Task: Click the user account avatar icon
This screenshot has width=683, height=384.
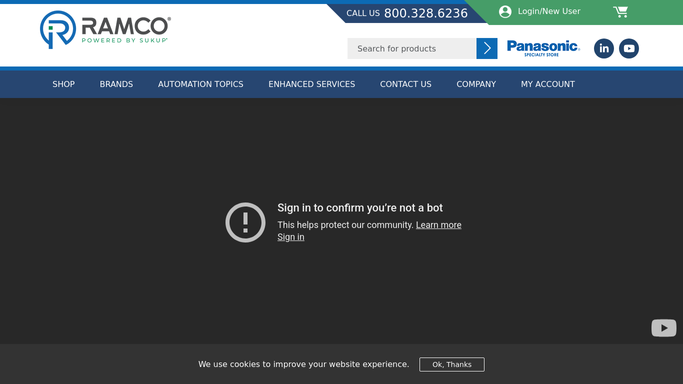Action: pyautogui.click(x=505, y=12)
